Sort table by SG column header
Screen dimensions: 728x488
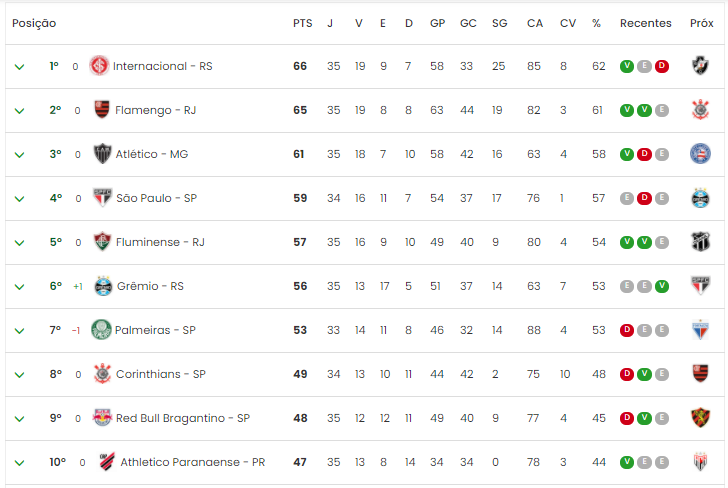point(500,23)
